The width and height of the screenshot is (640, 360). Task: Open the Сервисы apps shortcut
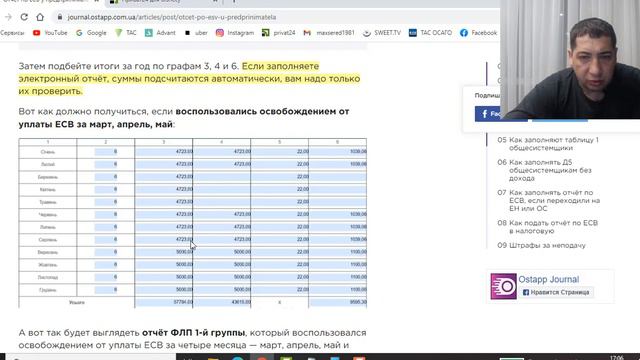click(x=12, y=33)
